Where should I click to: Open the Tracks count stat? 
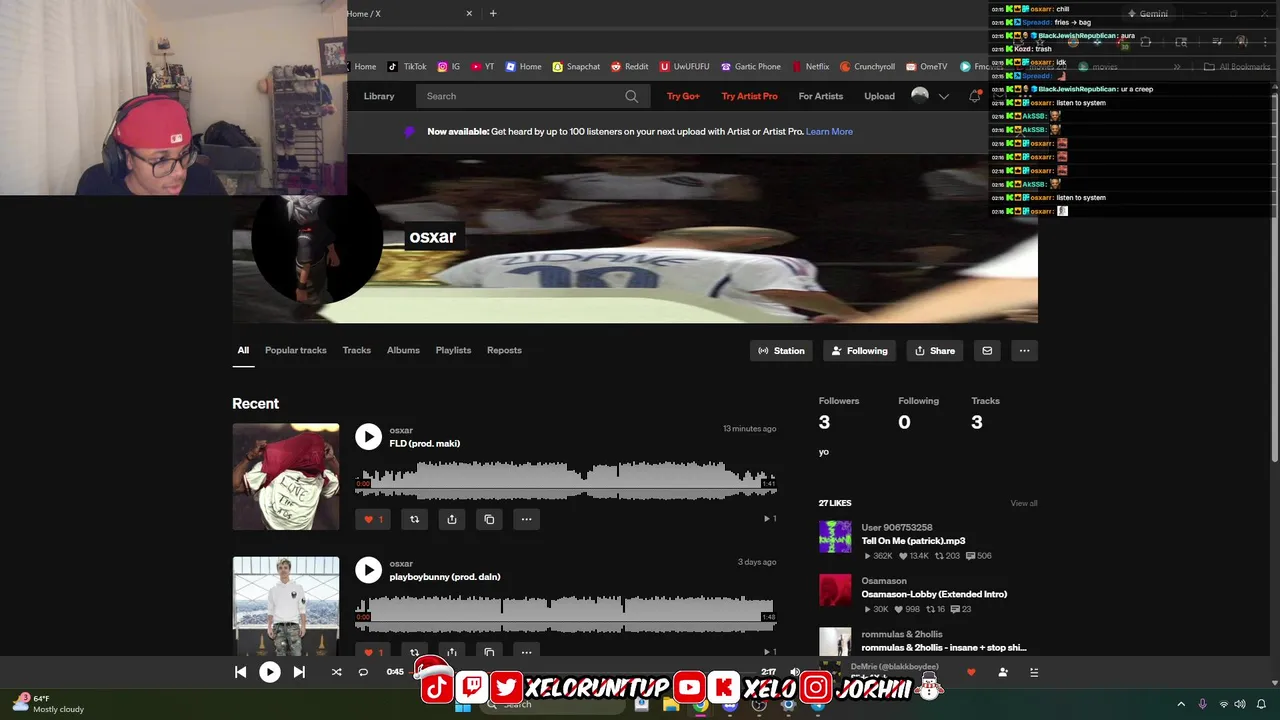(x=985, y=413)
